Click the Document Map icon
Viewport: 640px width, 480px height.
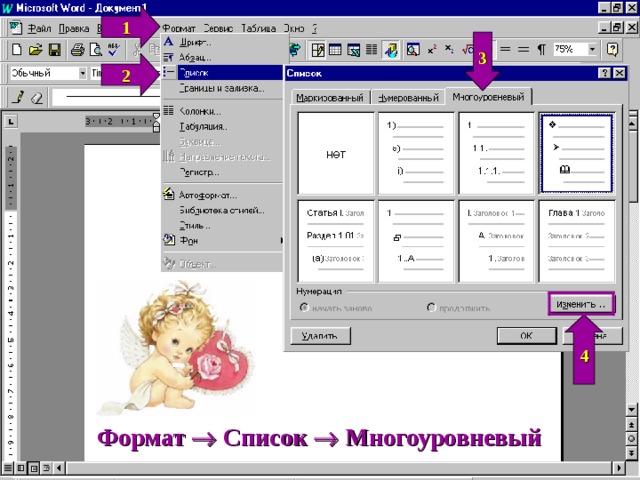click(413, 50)
